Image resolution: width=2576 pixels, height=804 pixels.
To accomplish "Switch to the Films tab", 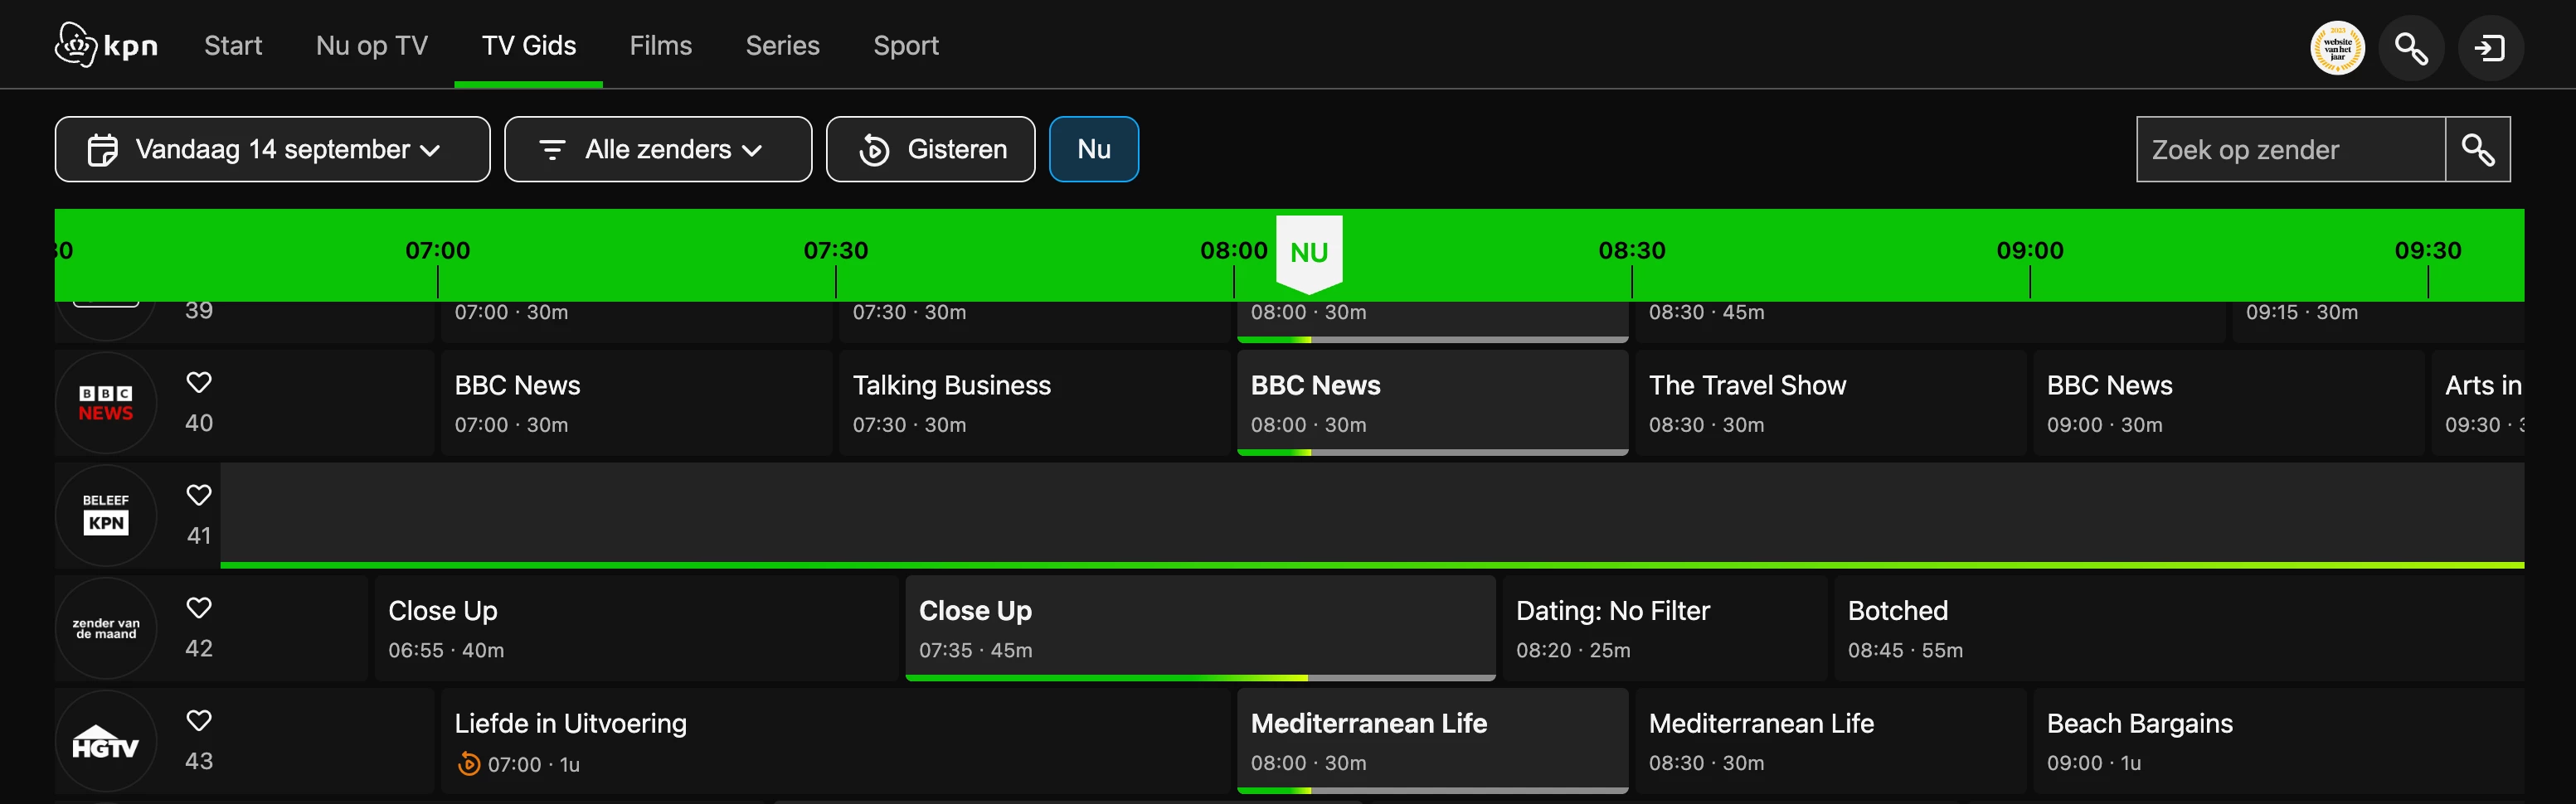I will (x=660, y=46).
